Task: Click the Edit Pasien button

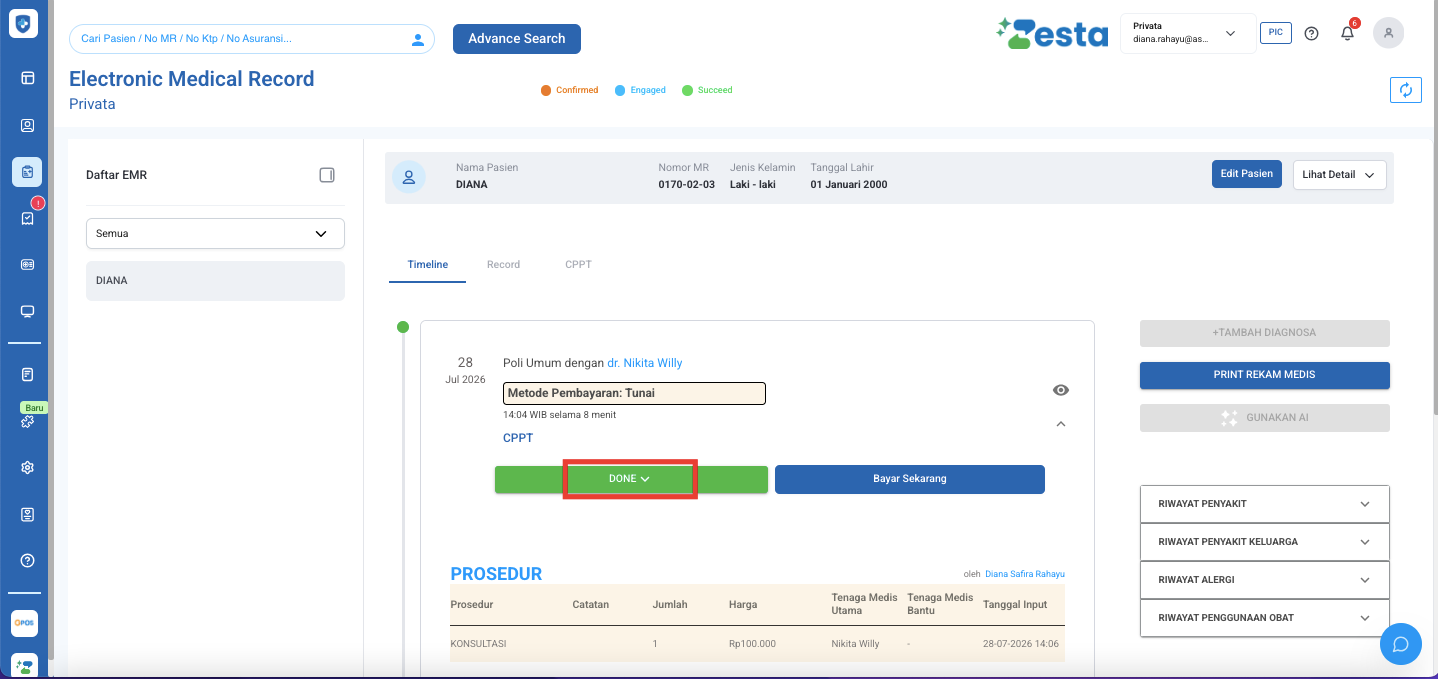Action: pos(1247,174)
